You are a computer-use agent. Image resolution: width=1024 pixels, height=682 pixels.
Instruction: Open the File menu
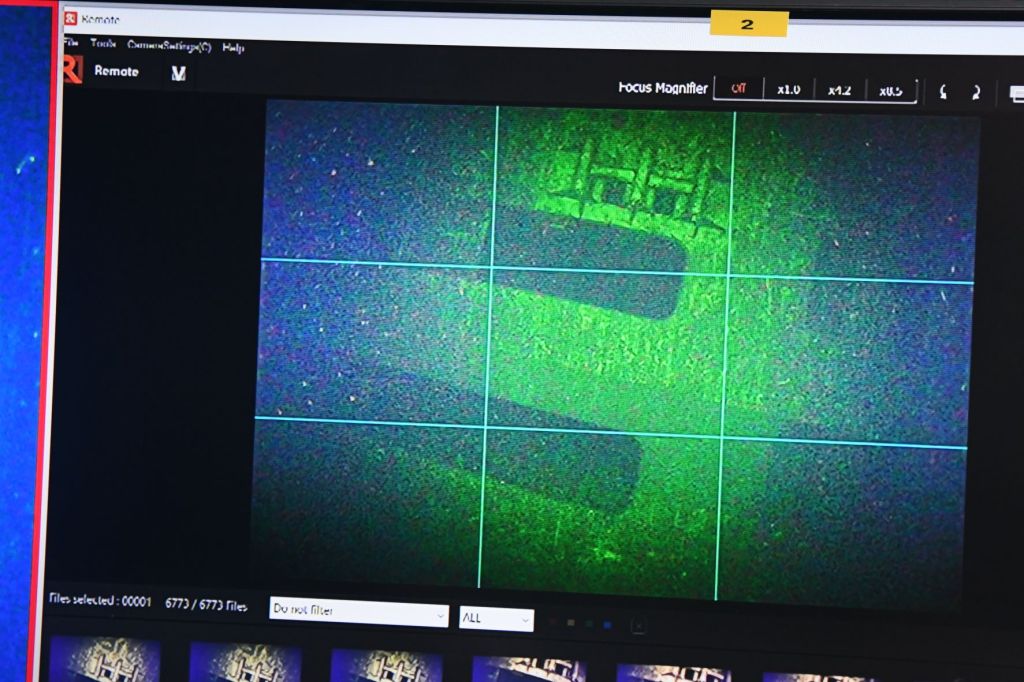[x=70, y=44]
